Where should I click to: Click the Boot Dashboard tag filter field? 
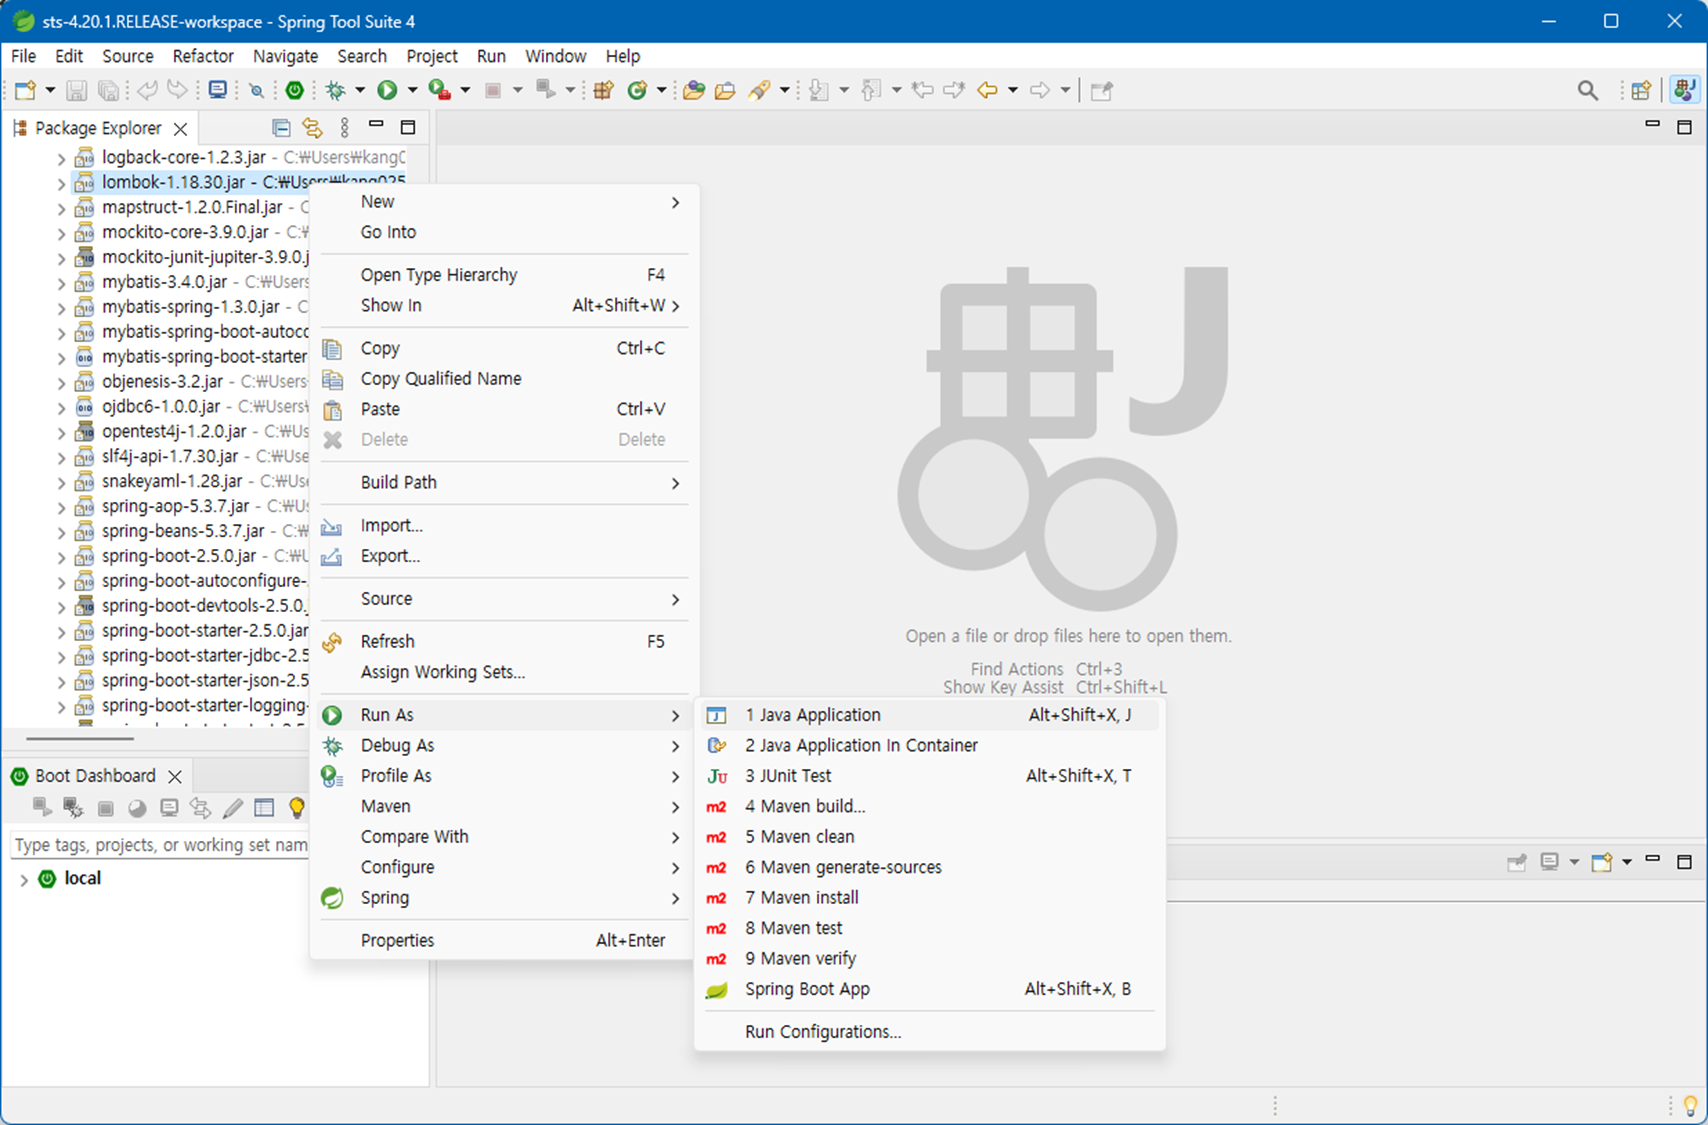coord(160,845)
